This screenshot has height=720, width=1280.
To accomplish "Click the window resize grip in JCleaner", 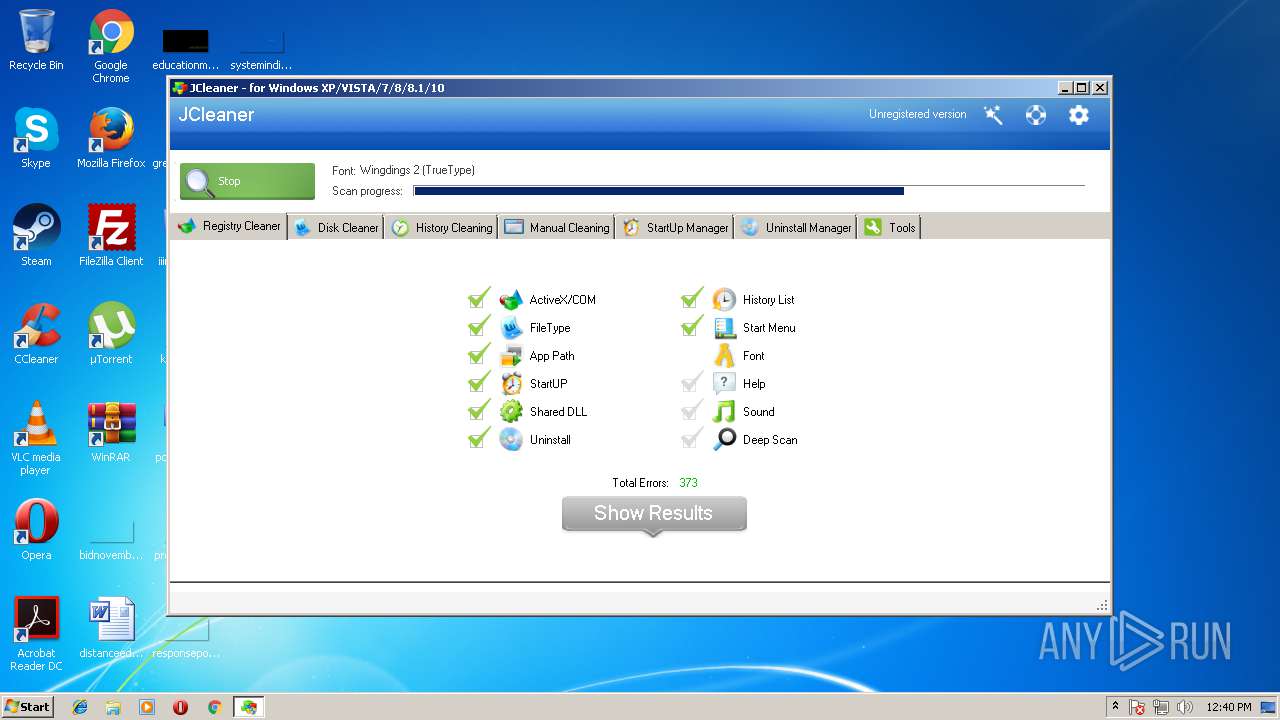I will [1102, 605].
